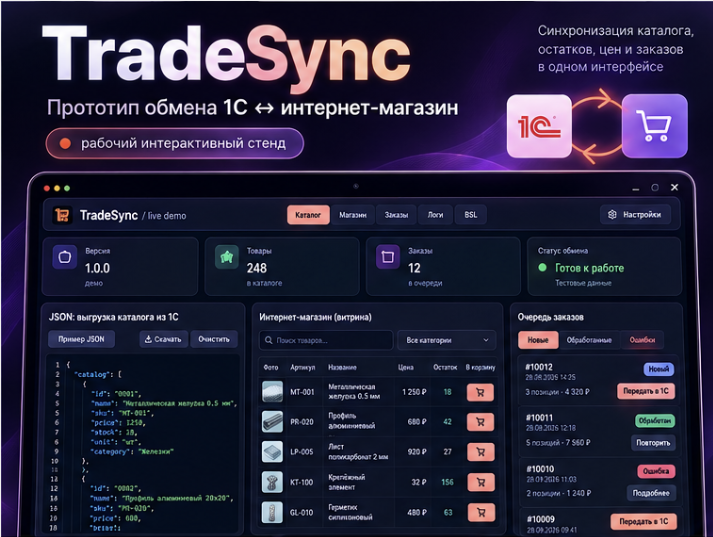Click the purple shopping cart tile
This screenshot has height=537, width=713.
tap(654, 126)
